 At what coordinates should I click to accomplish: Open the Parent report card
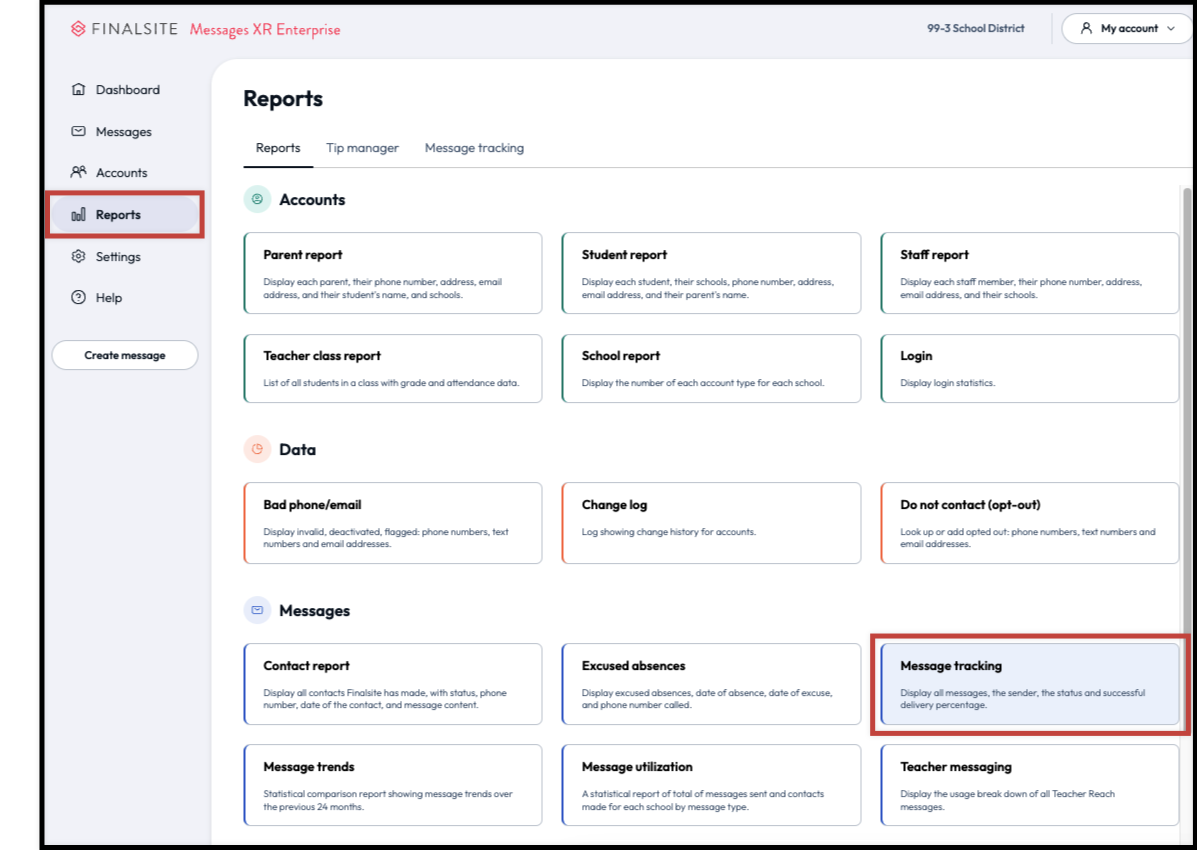pos(393,273)
